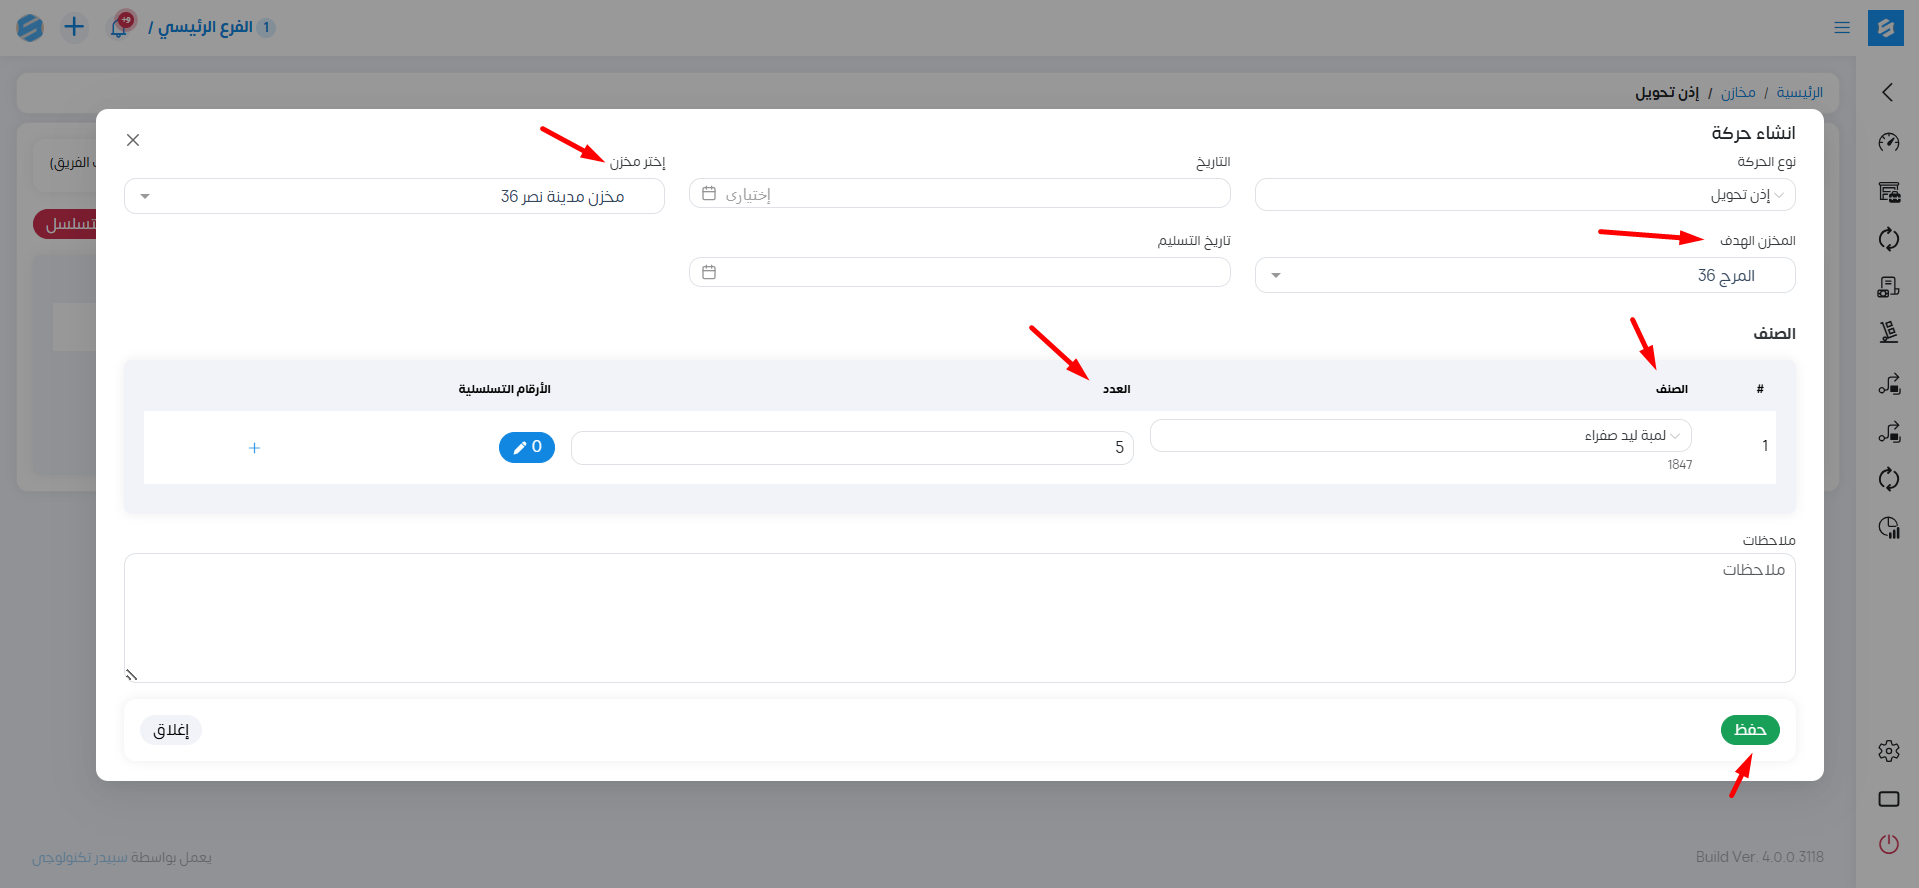Save the movement with حفظ button
The image size is (1919, 888).
tap(1750, 730)
